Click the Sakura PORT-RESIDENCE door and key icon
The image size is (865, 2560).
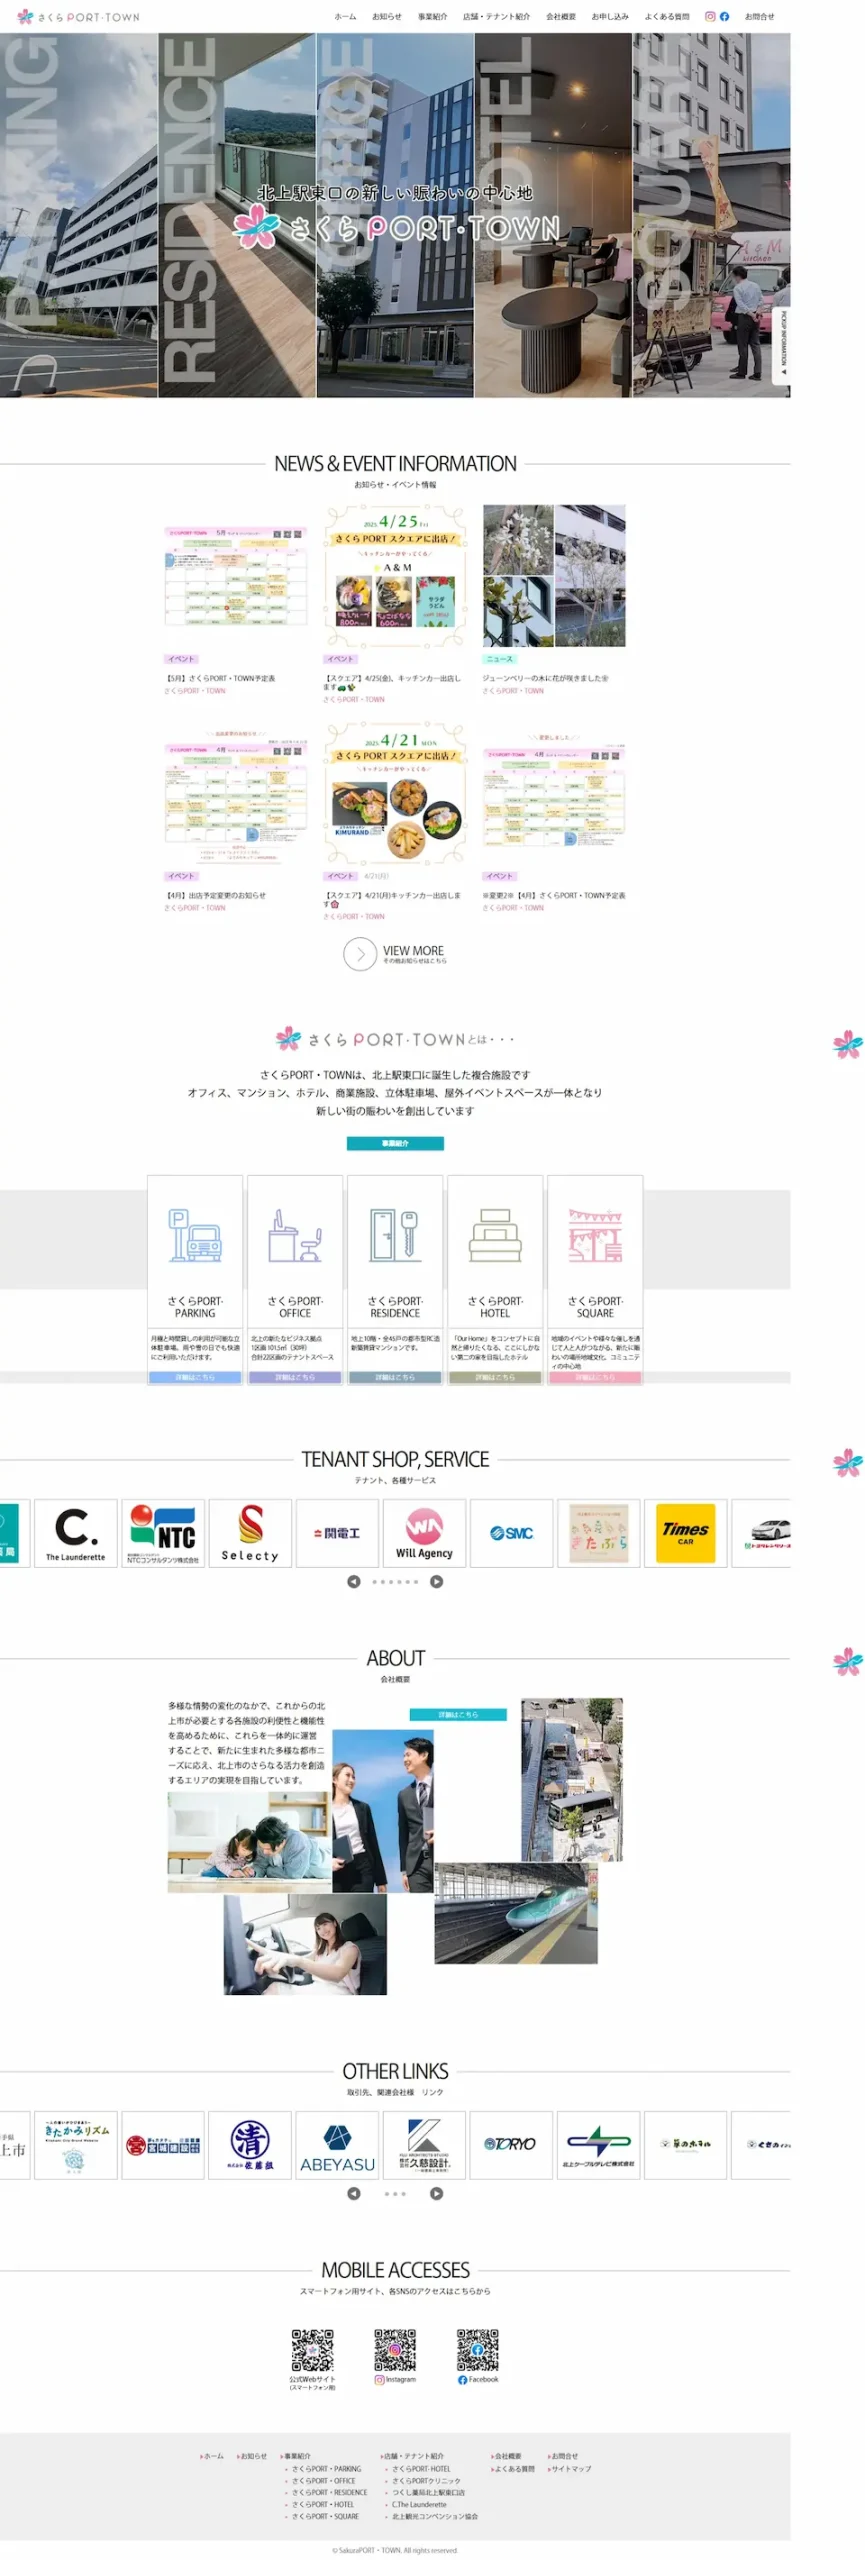[x=395, y=1235]
